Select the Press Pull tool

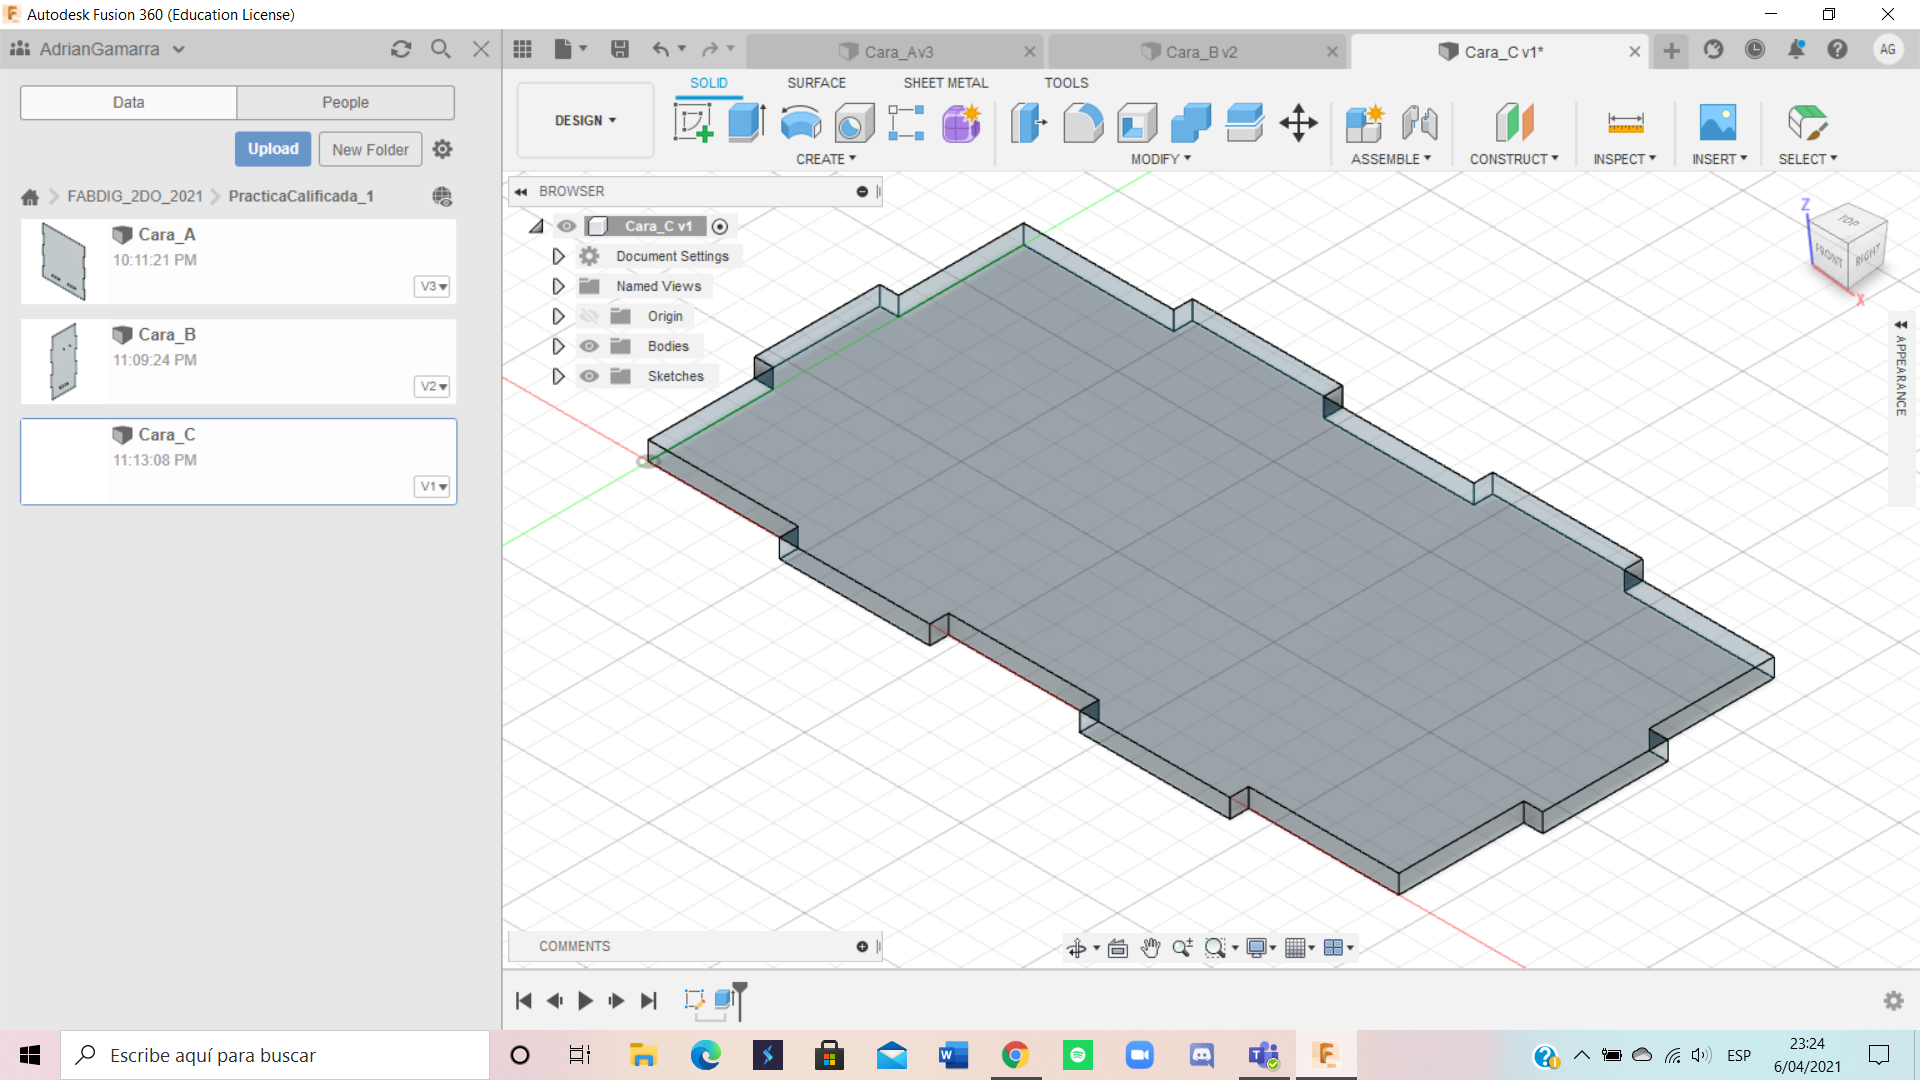tap(1029, 123)
